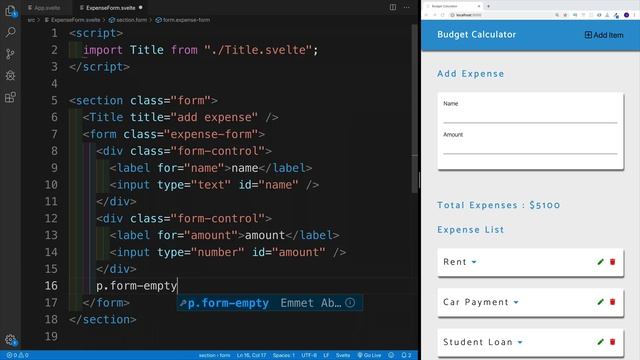
Task: Open the browser three-dot menu
Action: [635, 15]
